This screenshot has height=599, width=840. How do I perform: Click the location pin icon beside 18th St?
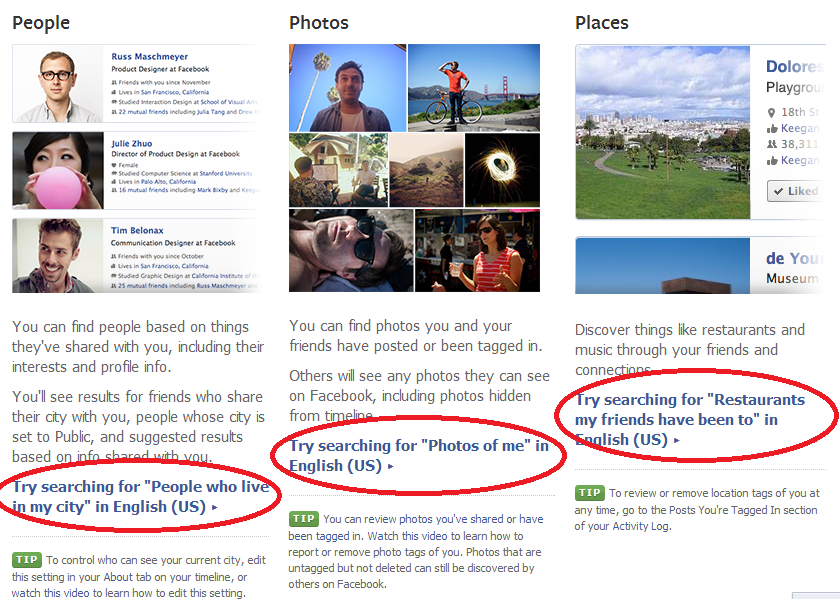pos(771,113)
